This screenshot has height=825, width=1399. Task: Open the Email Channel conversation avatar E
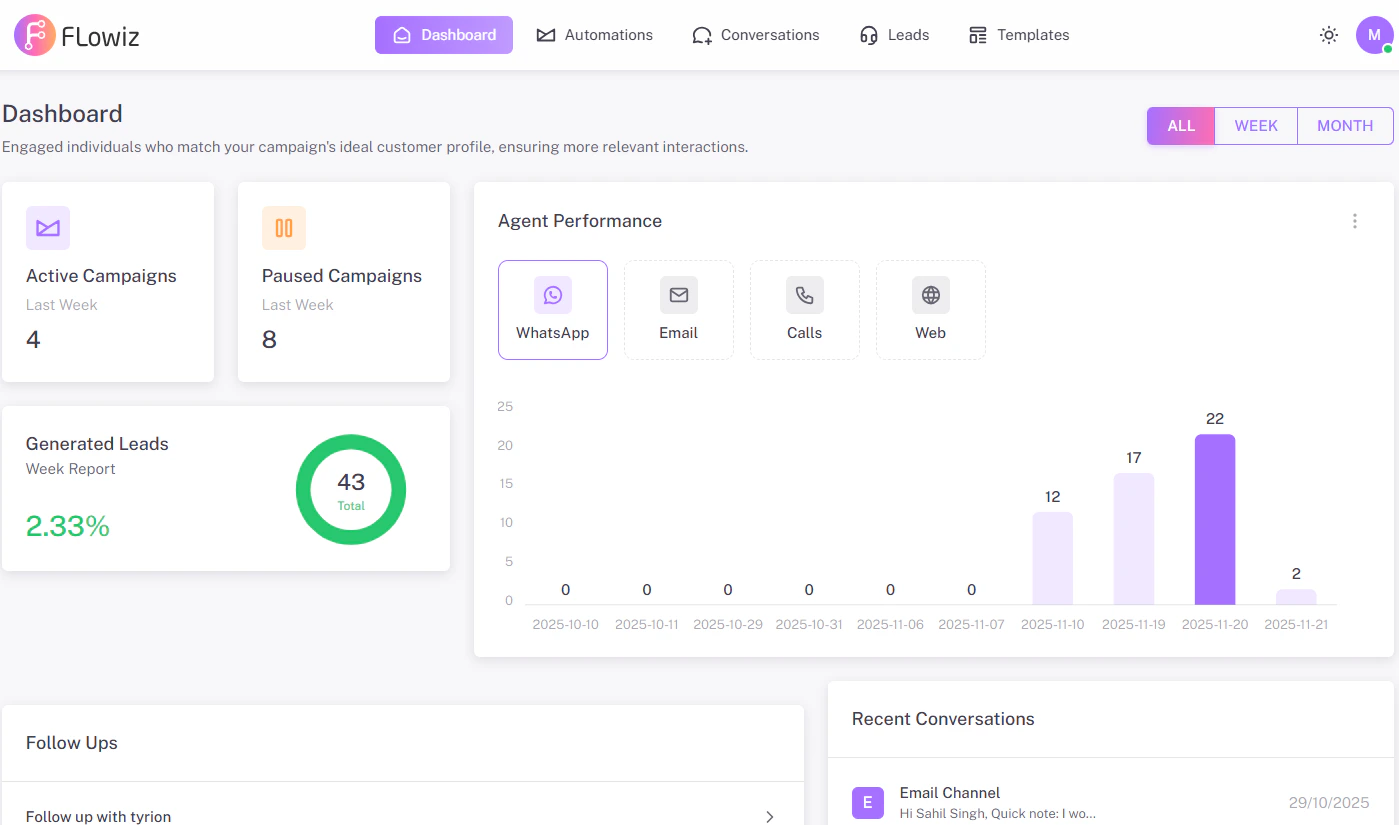pyautogui.click(x=868, y=802)
